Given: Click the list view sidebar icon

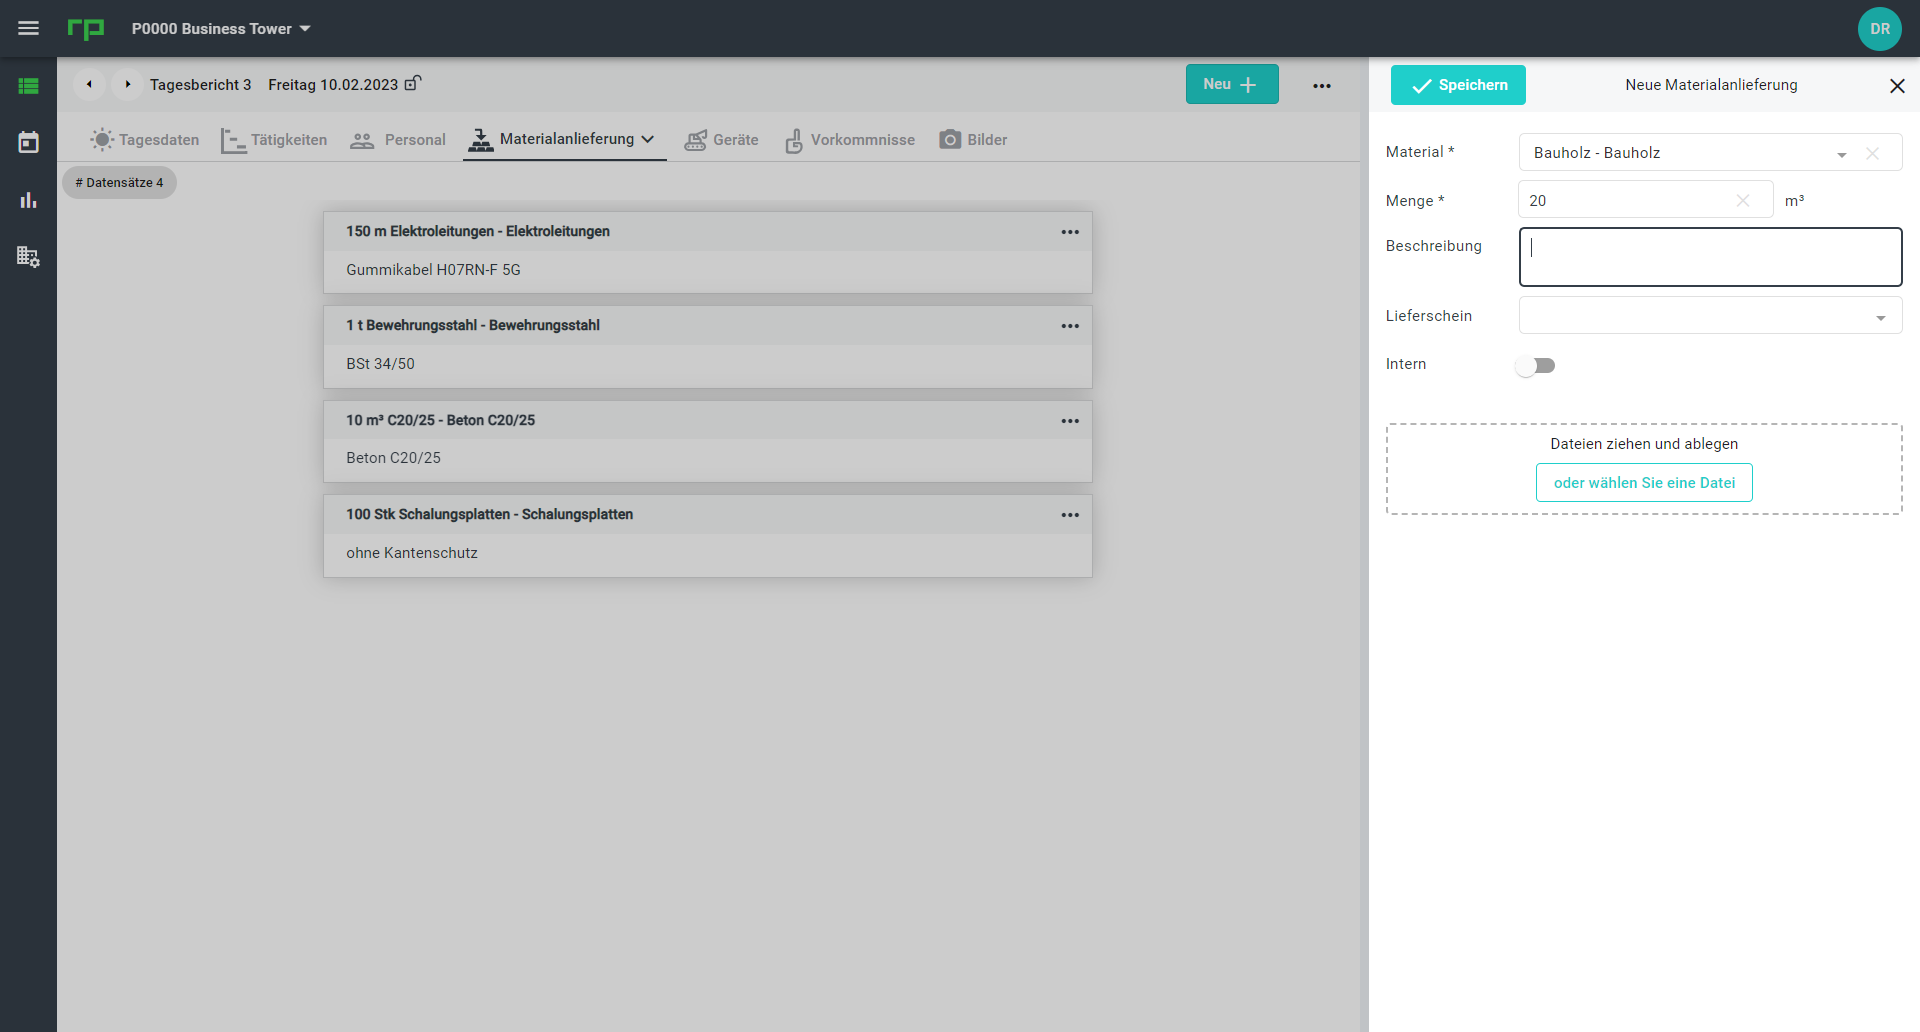Looking at the screenshot, I should [x=28, y=86].
